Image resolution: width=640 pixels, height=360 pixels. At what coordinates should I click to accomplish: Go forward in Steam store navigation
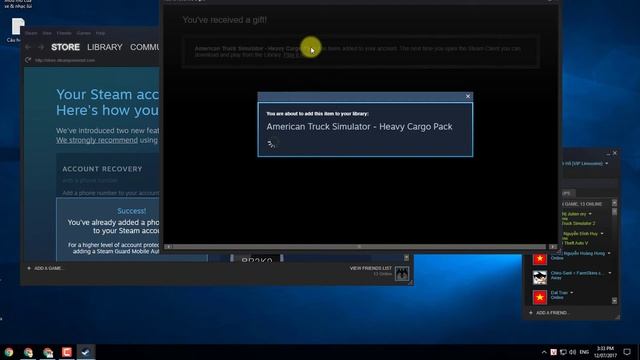(41, 47)
